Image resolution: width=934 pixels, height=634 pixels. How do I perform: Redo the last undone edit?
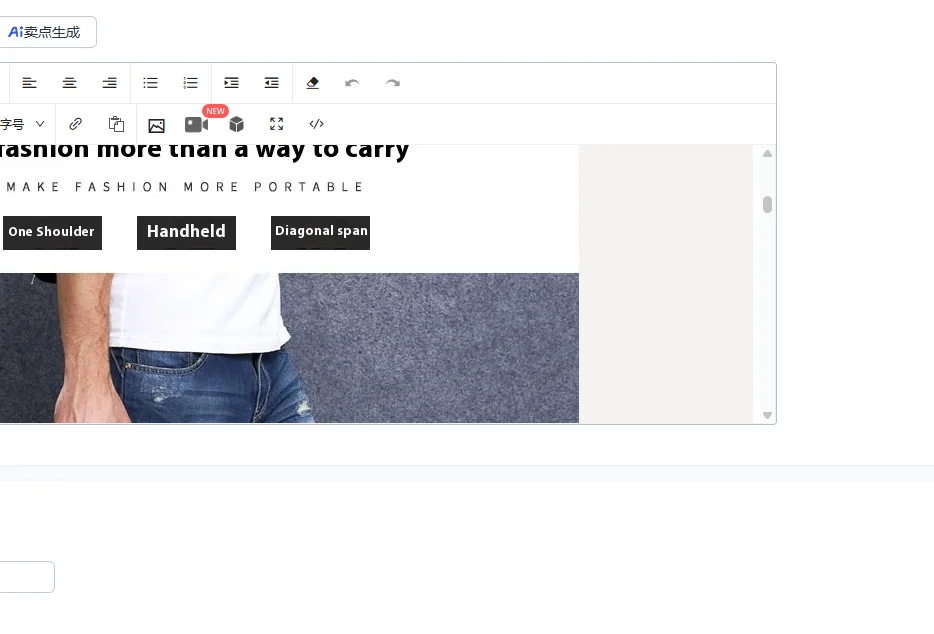[393, 83]
